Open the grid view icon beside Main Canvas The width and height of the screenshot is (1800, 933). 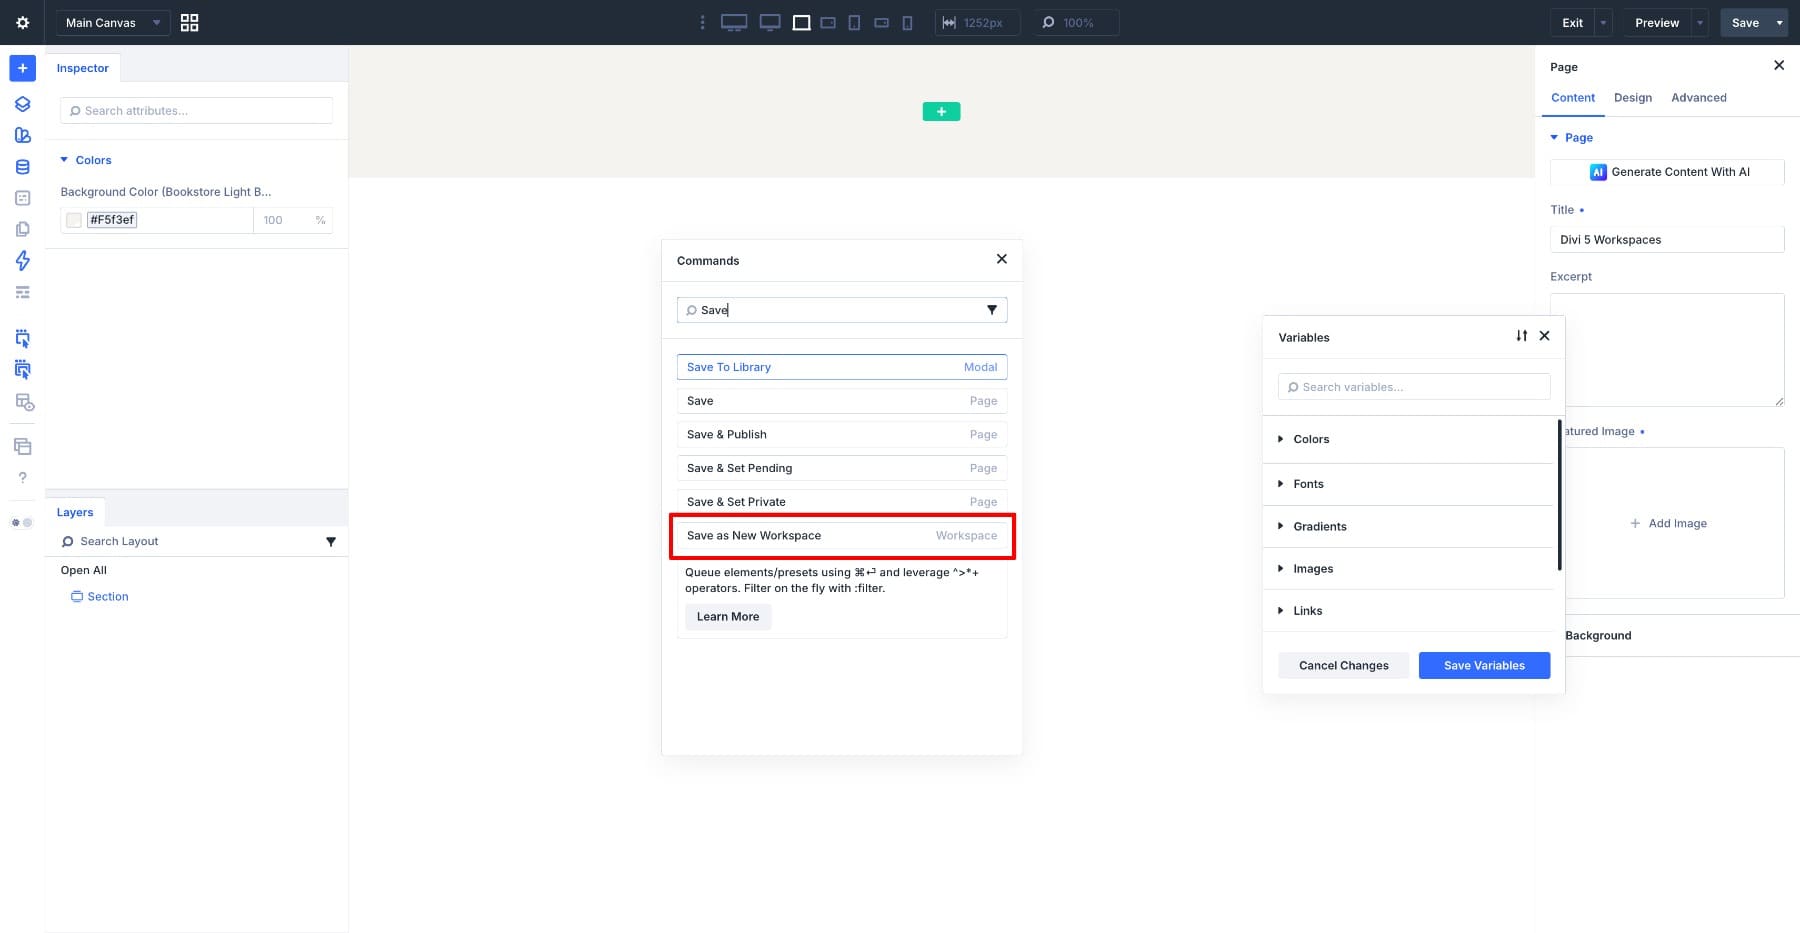click(189, 22)
